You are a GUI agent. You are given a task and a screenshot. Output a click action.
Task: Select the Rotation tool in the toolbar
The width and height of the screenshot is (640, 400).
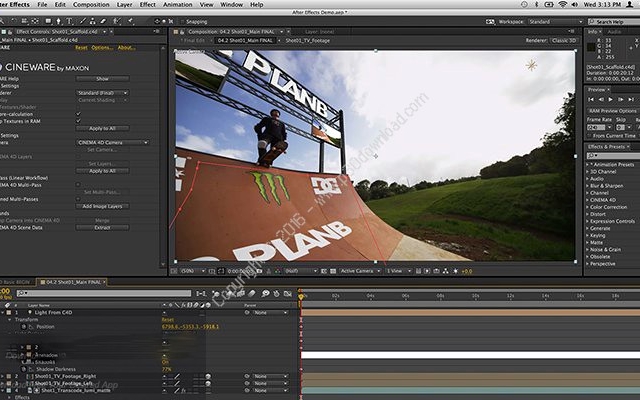pos(13,21)
